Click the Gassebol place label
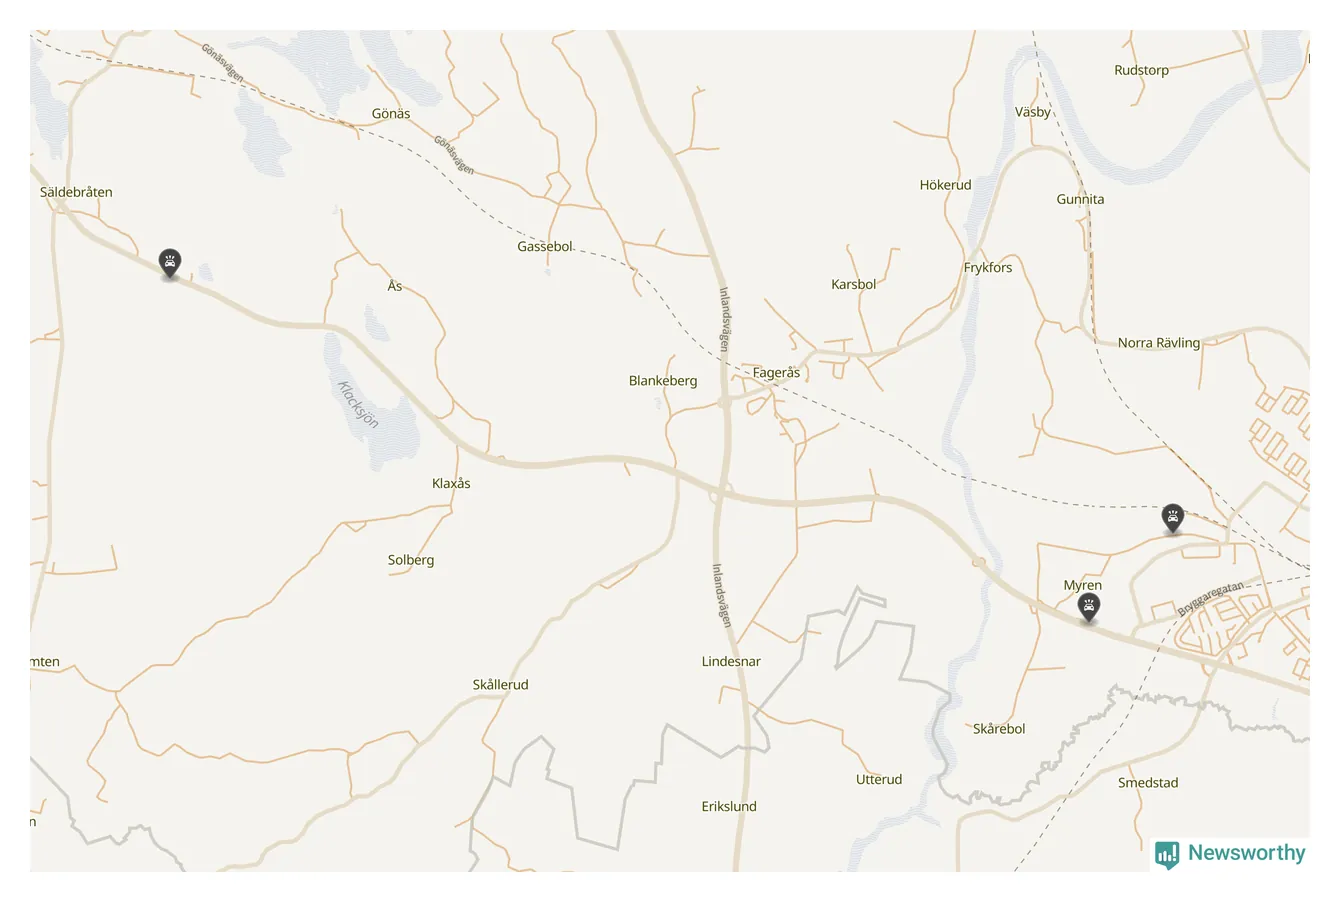 pos(545,247)
